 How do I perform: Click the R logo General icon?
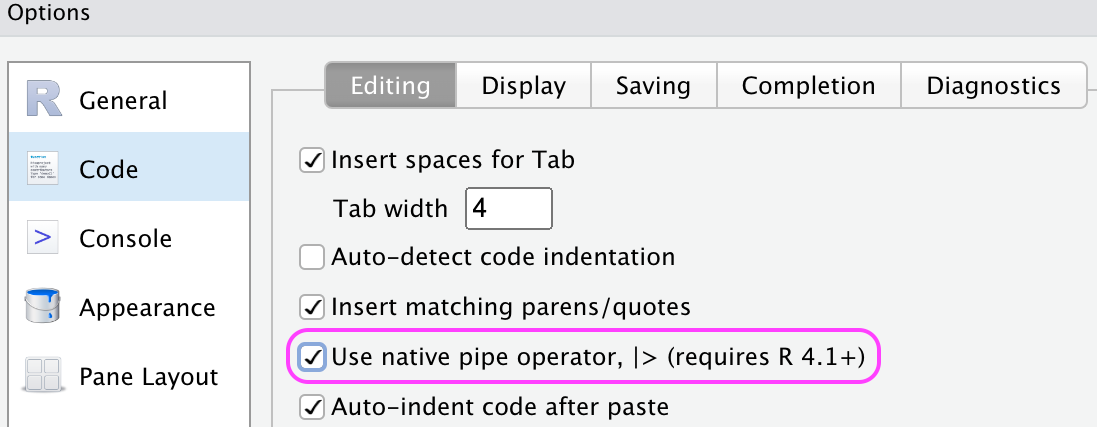43,100
